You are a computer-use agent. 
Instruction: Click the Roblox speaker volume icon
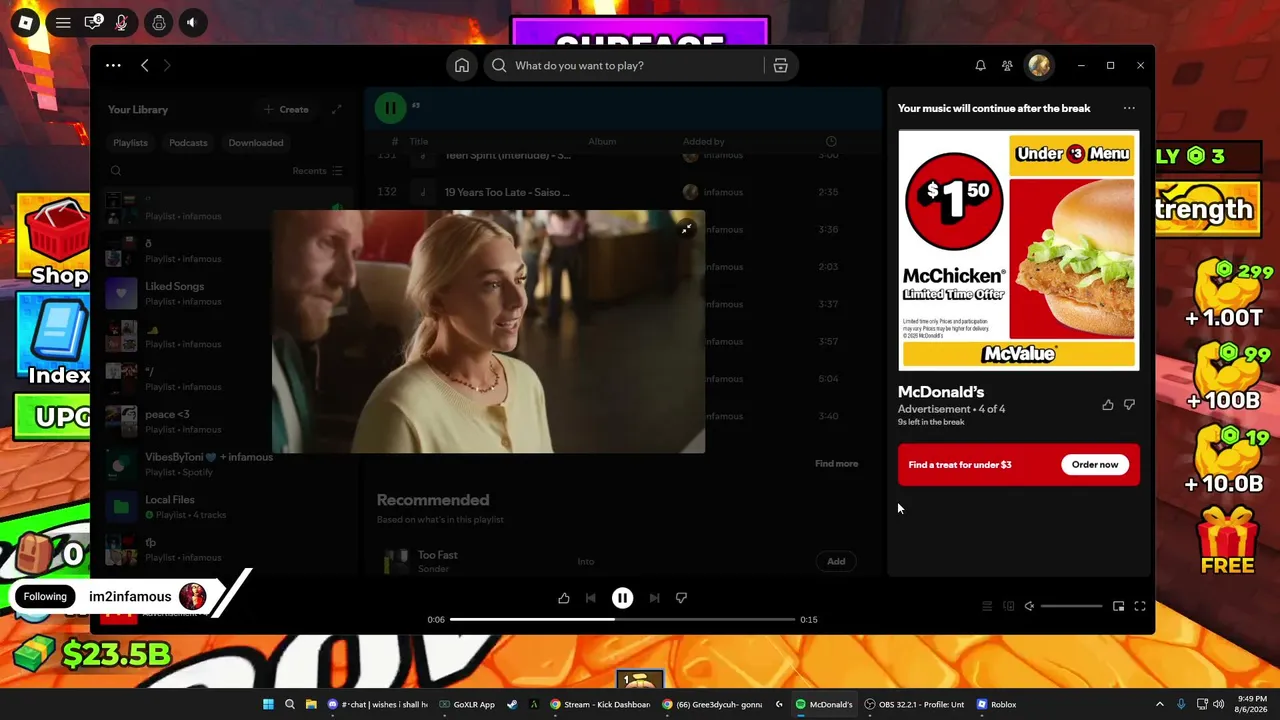(x=192, y=22)
